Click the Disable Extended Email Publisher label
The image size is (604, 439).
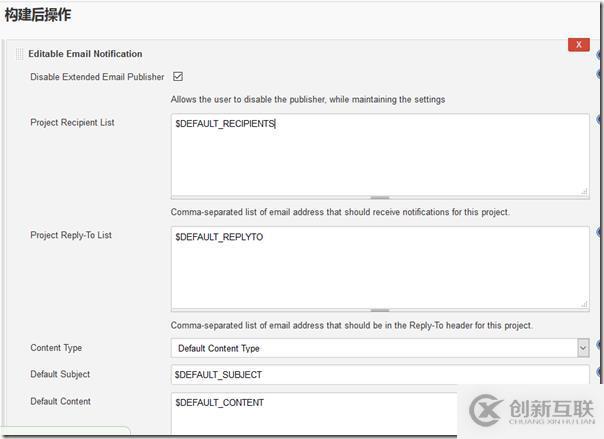point(97,77)
